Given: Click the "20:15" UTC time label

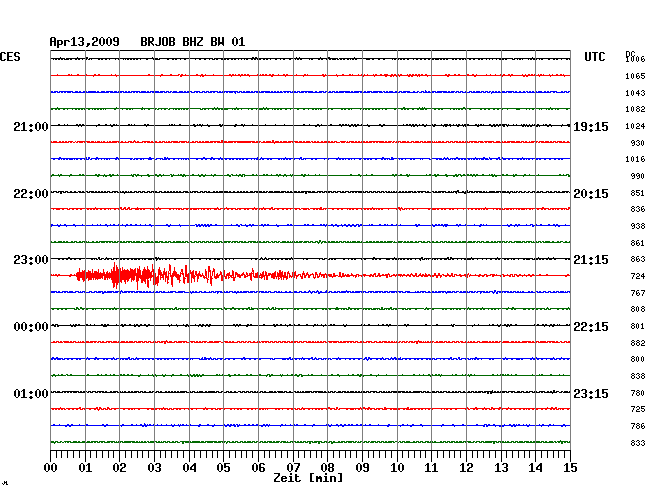Looking at the screenshot, I should point(591,194).
